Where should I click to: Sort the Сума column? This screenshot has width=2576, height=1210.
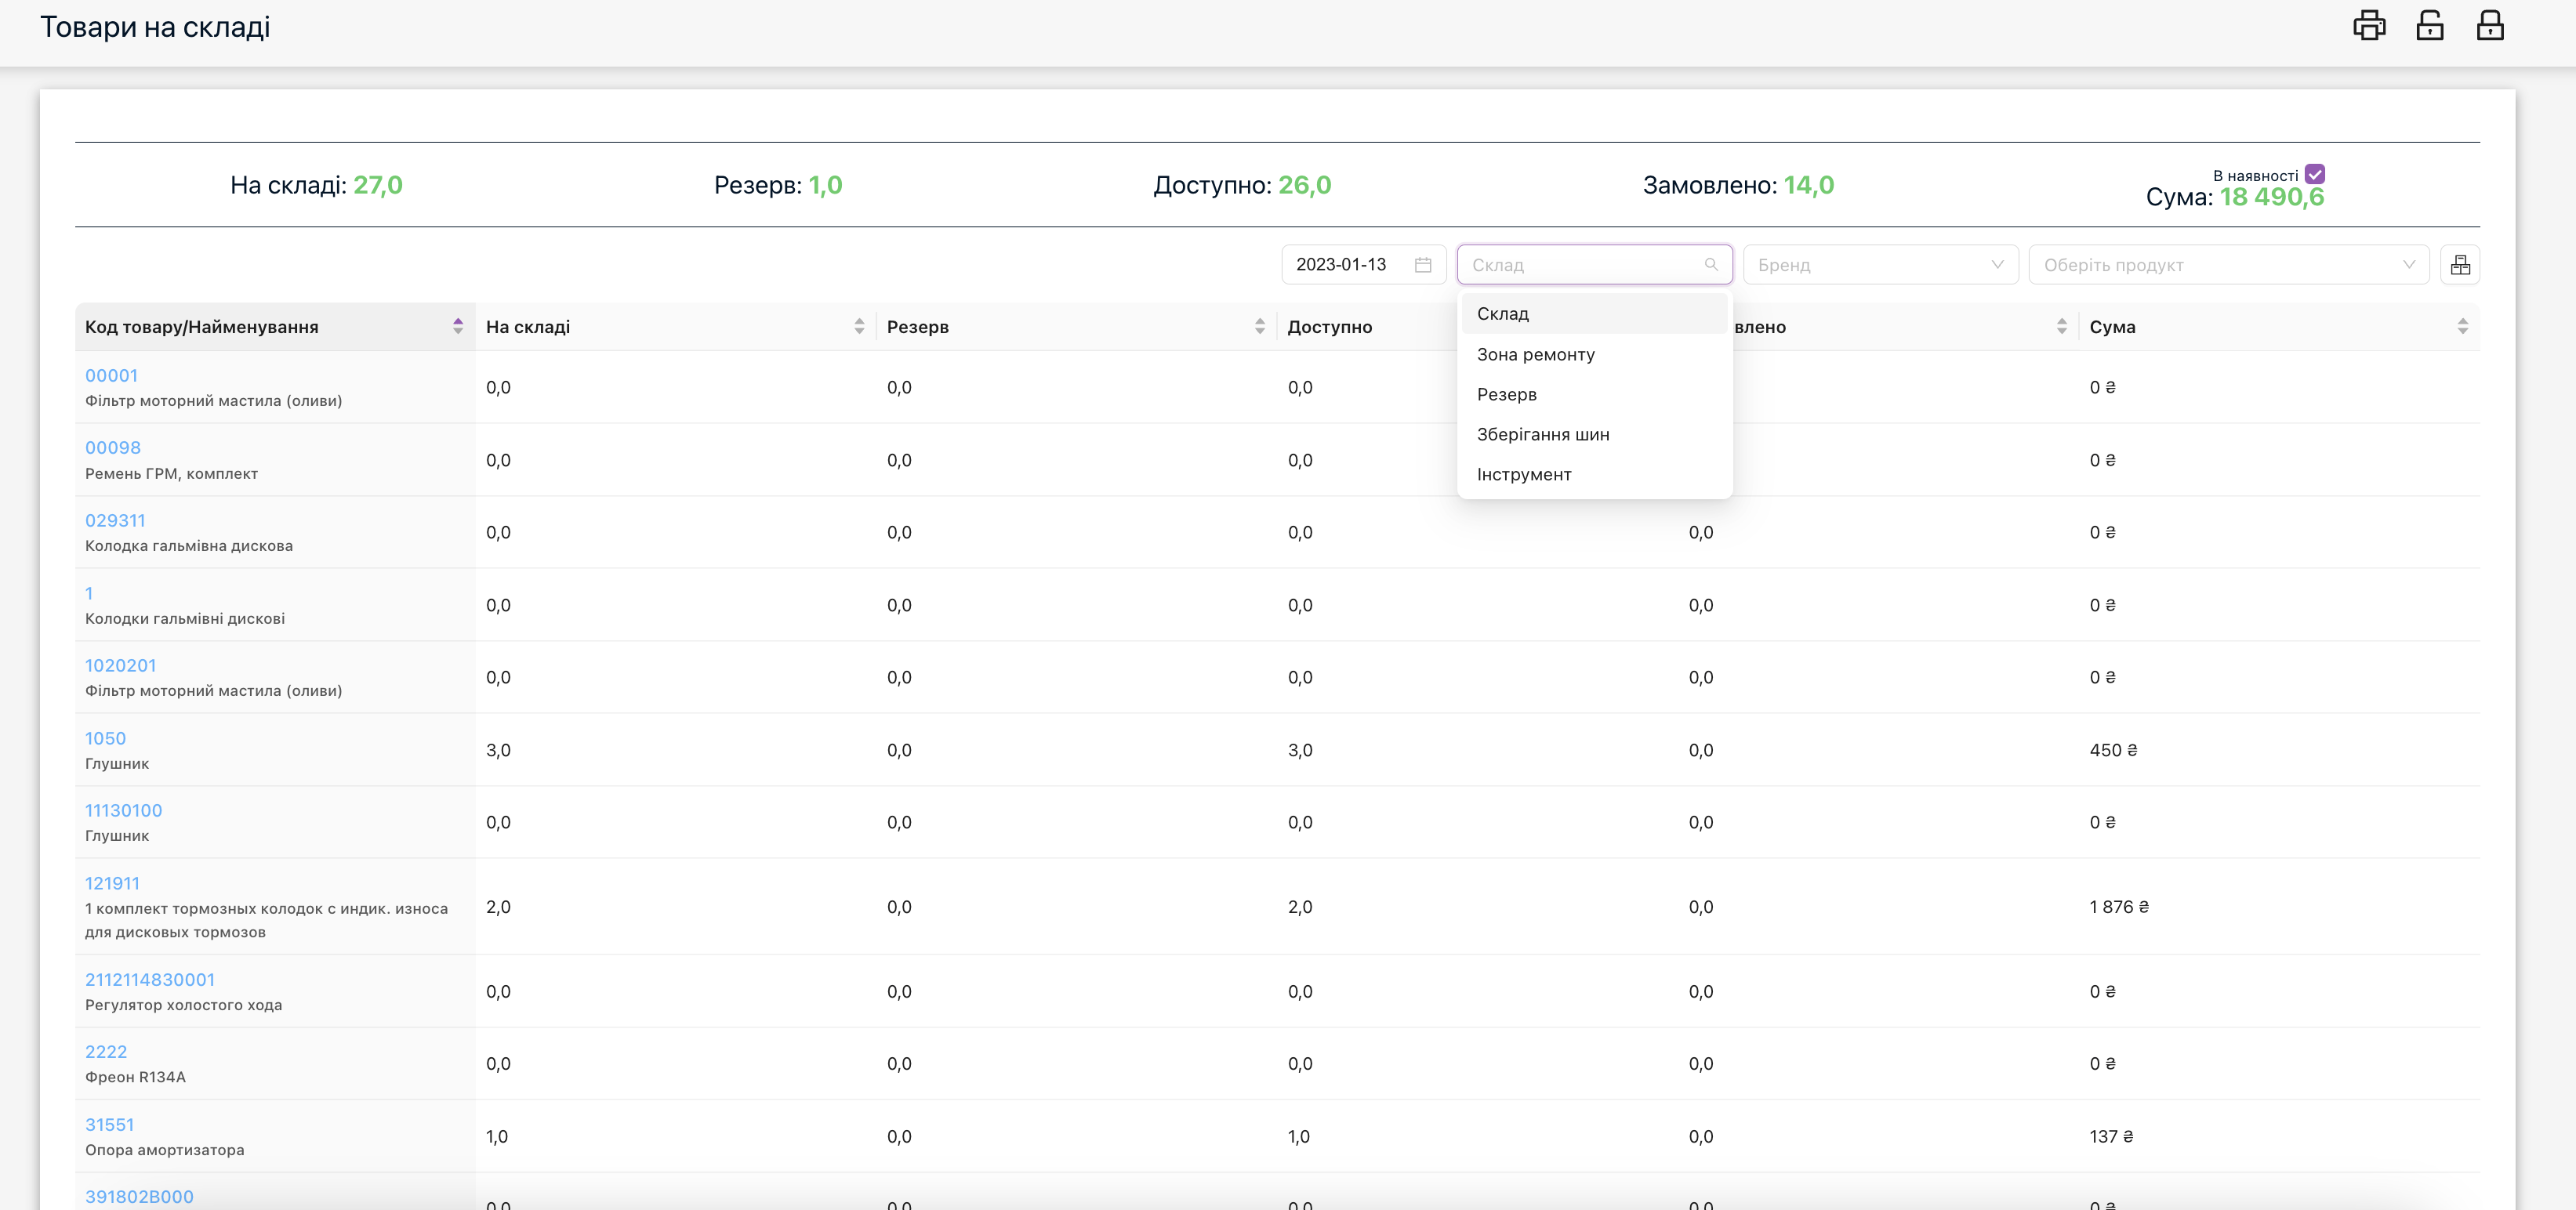[x=2462, y=327]
